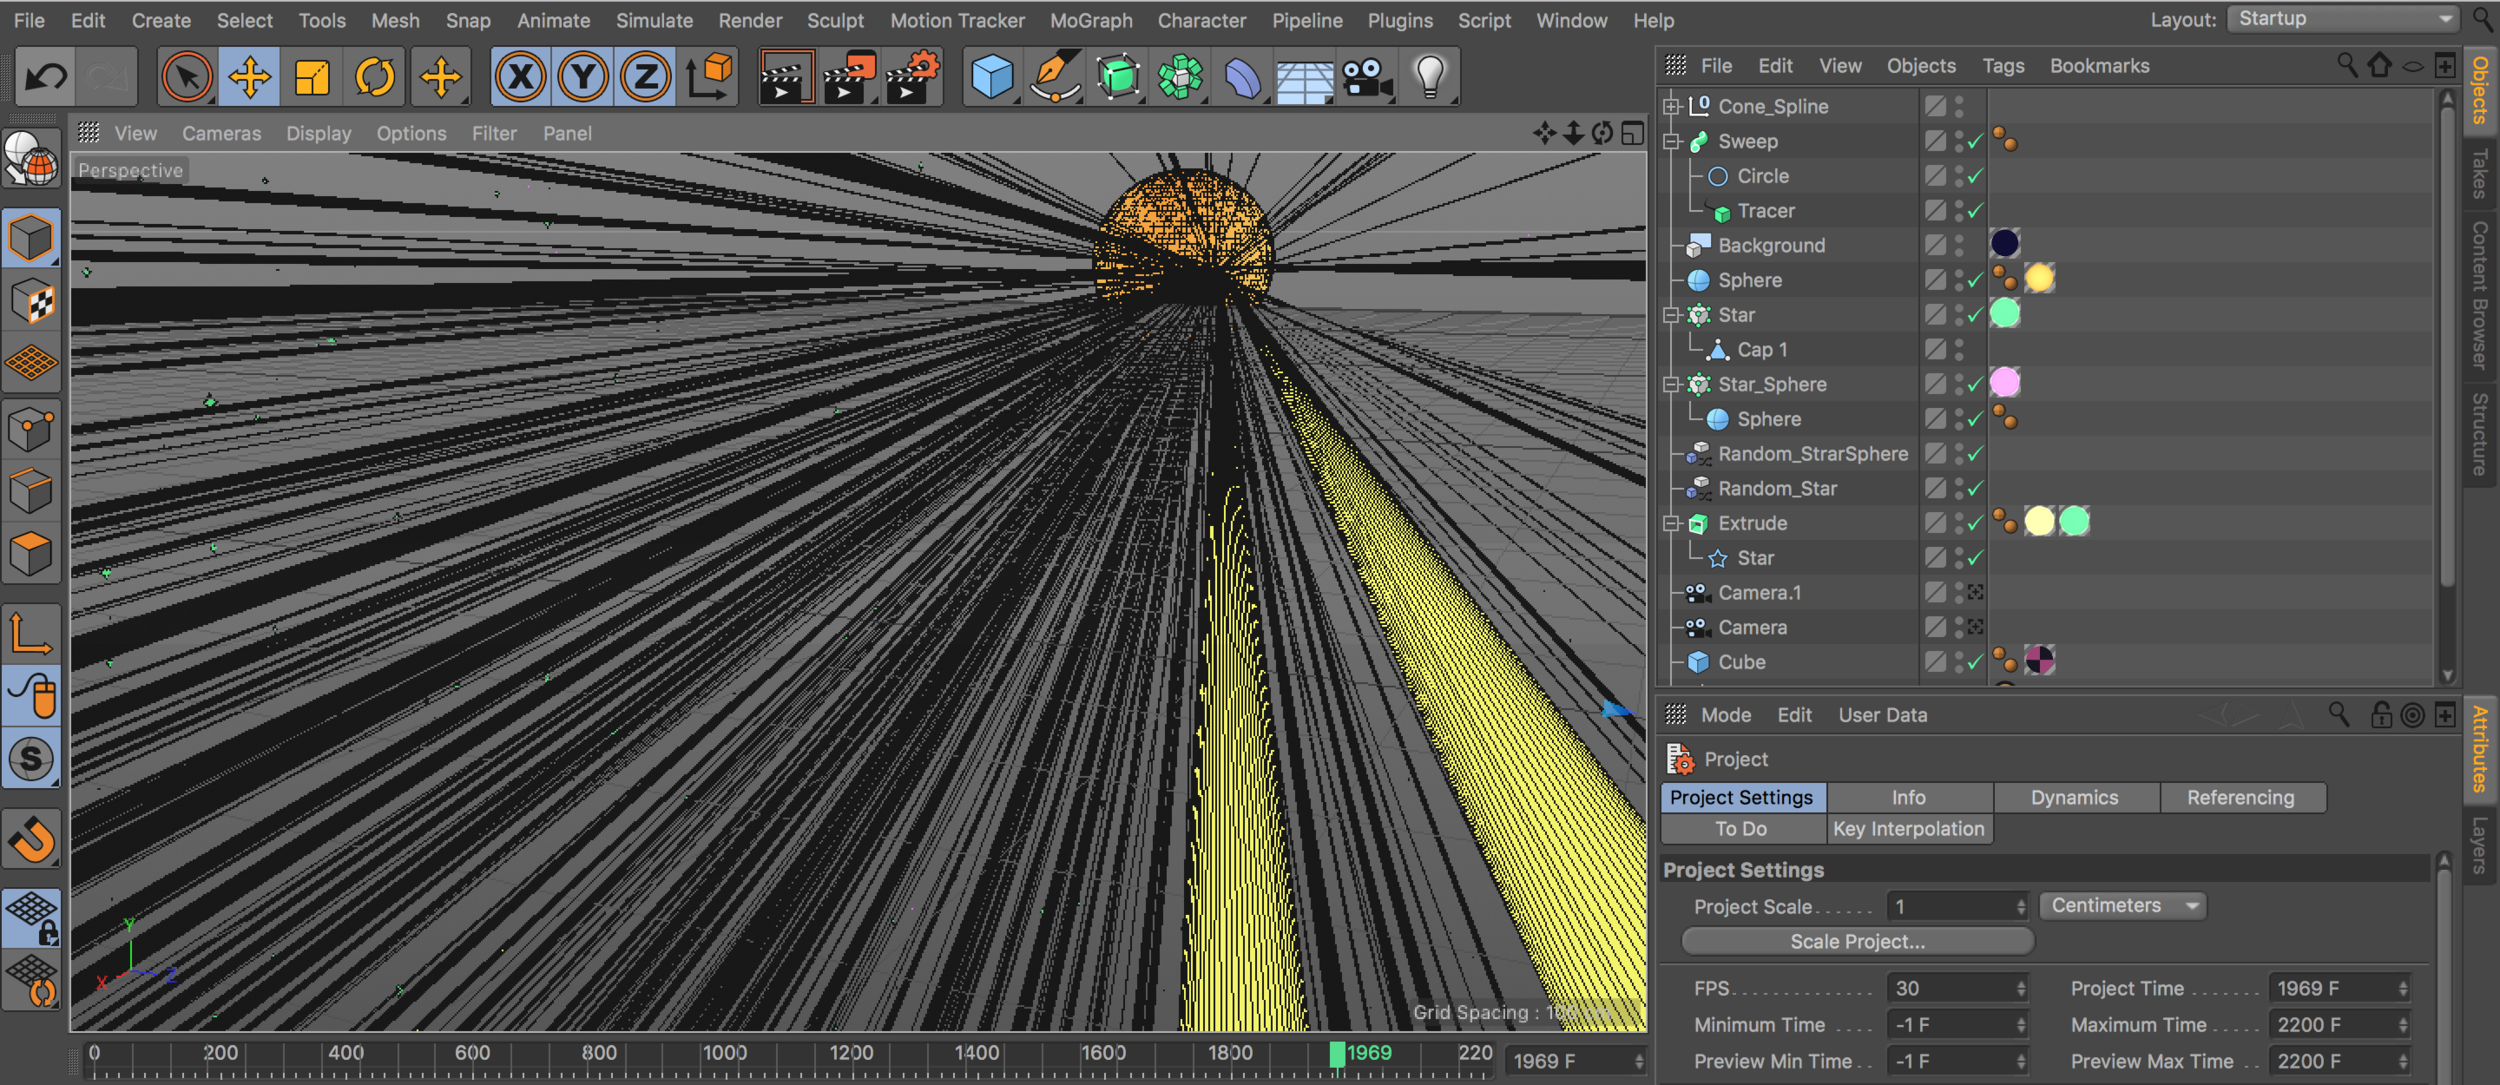Open the To Do tab
The width and height of the screenshot is (2500, 1085).
point(1741,829)
